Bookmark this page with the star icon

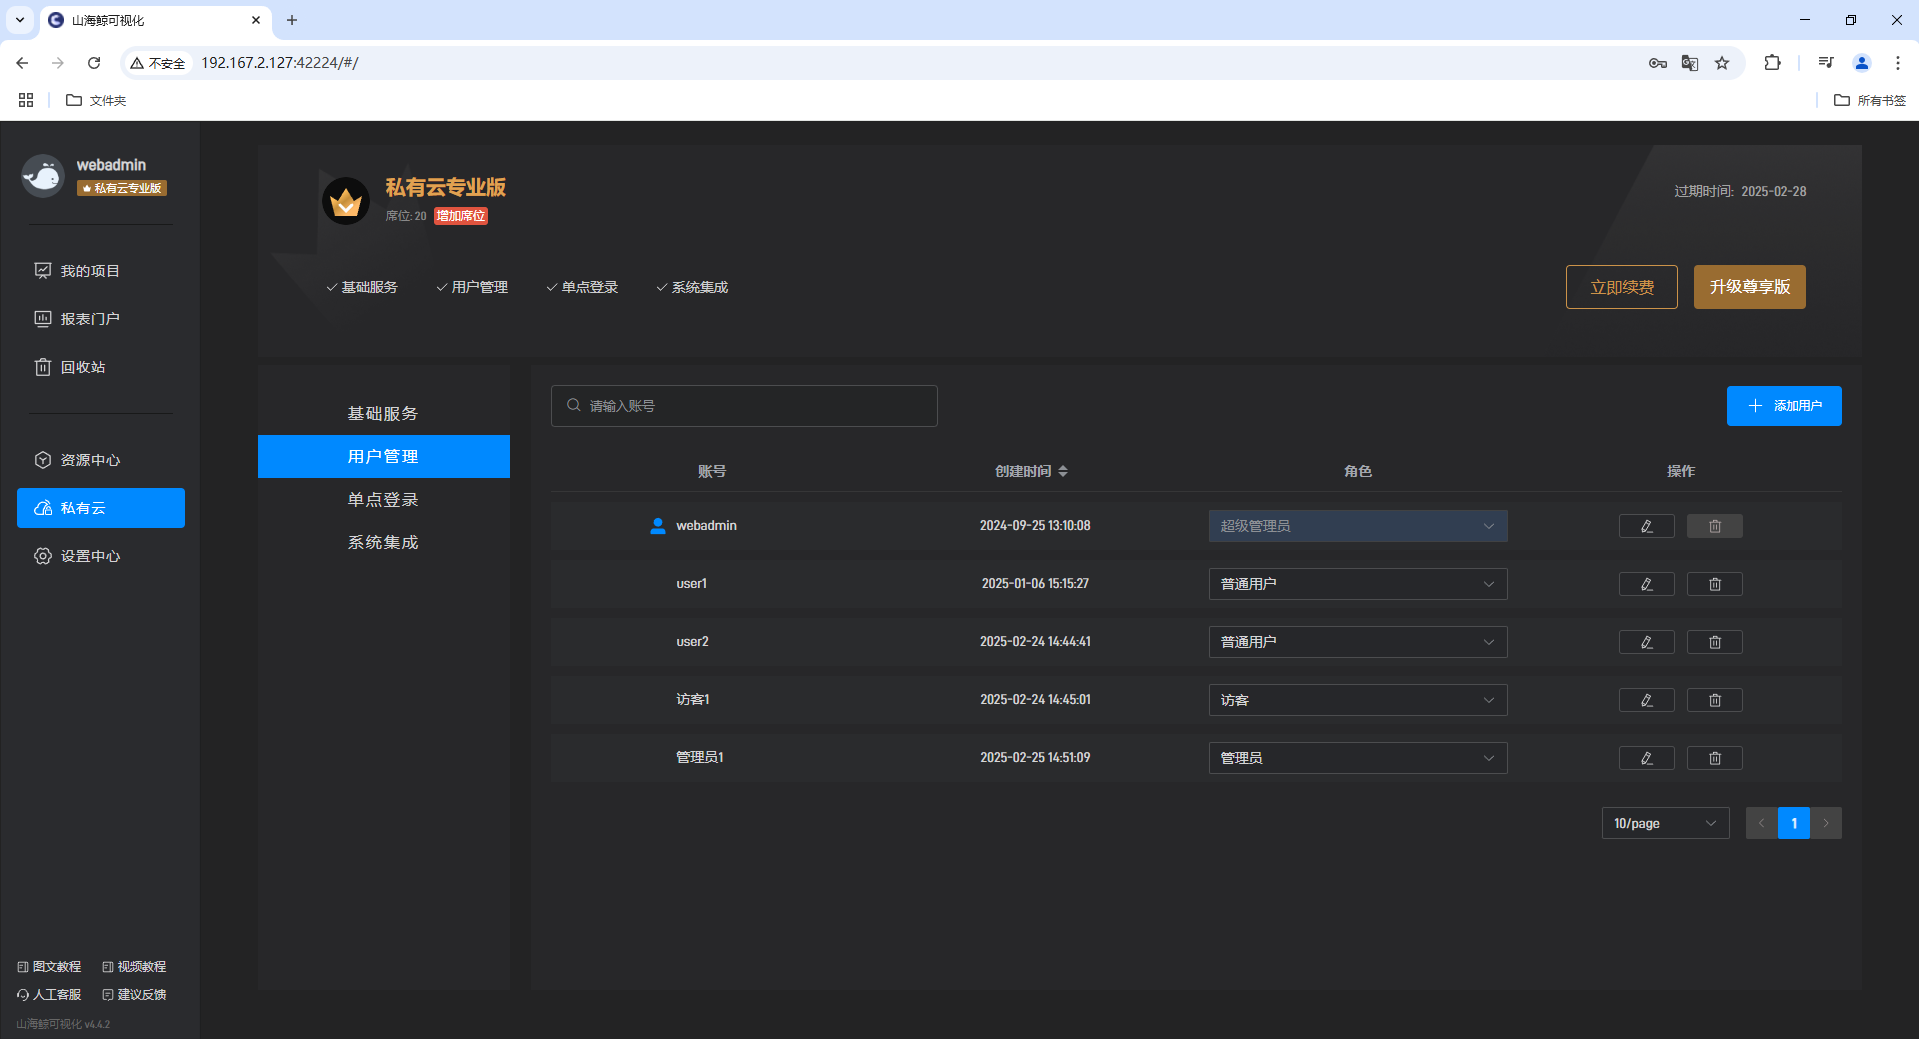pos(1722,63)
